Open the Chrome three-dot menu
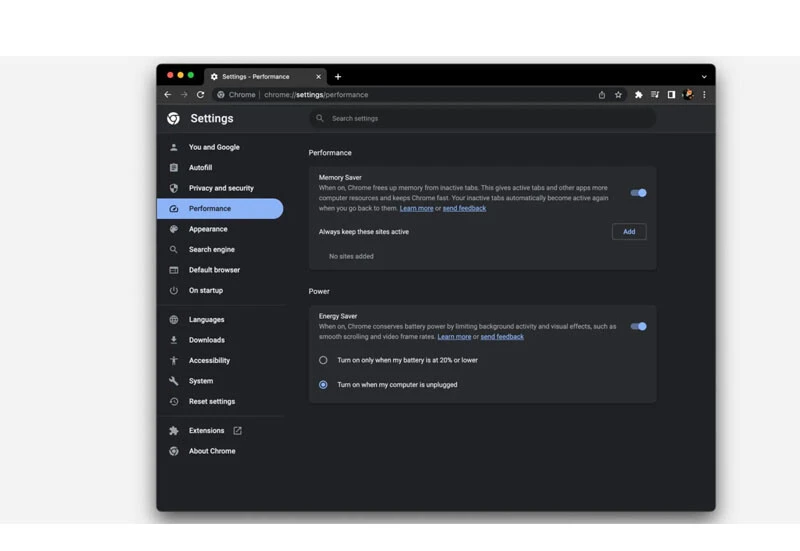The height and width of the screenshot is (551, 800). [704, 95]
